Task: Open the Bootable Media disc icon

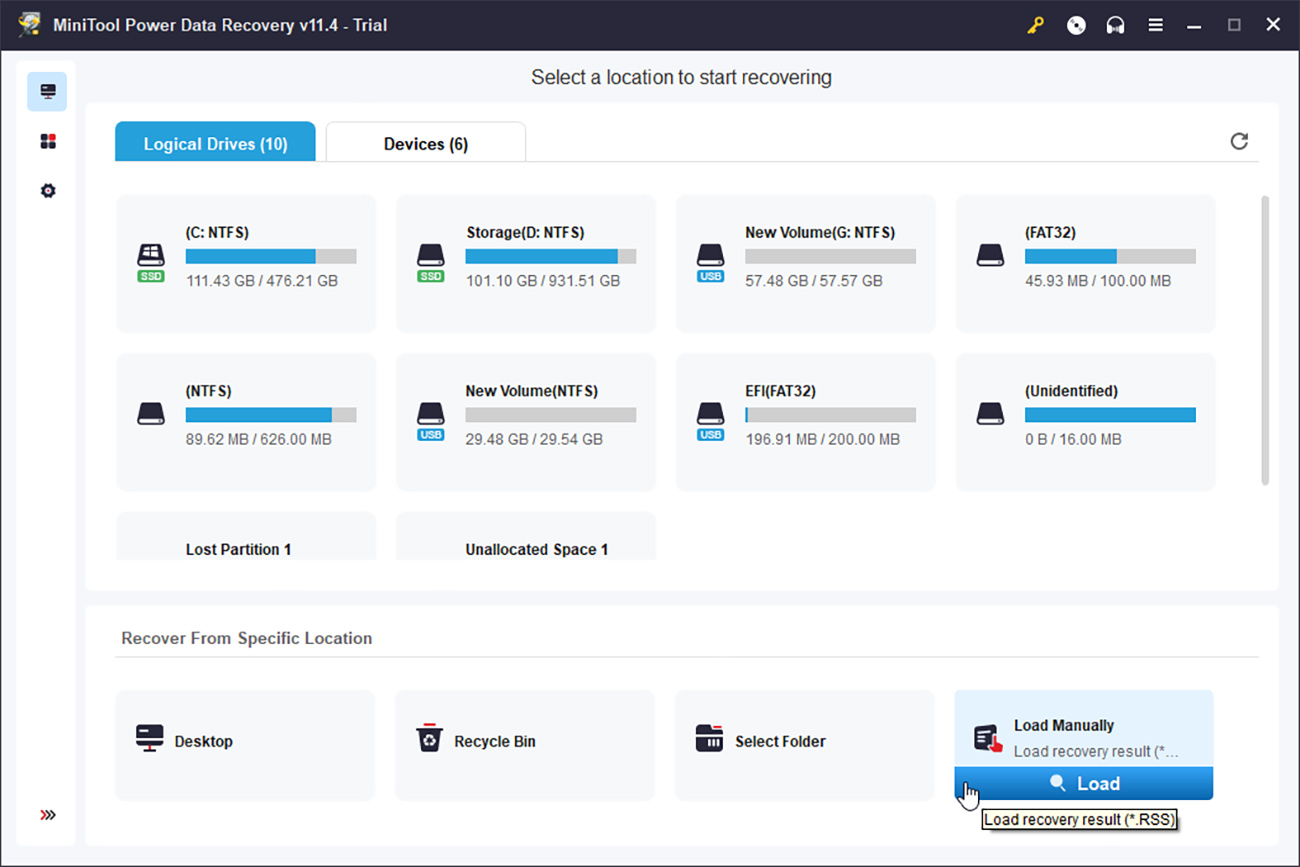Action: coord(1076,25)
